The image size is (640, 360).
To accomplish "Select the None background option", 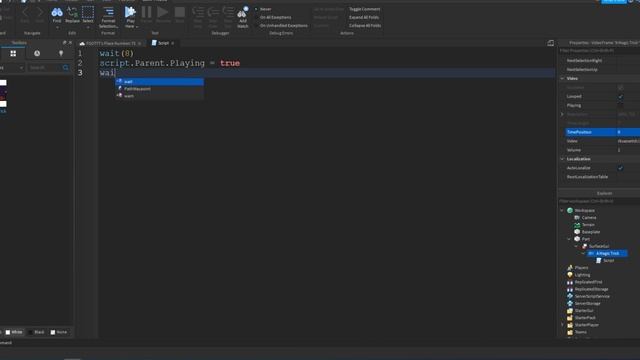I will pos(59,332).
